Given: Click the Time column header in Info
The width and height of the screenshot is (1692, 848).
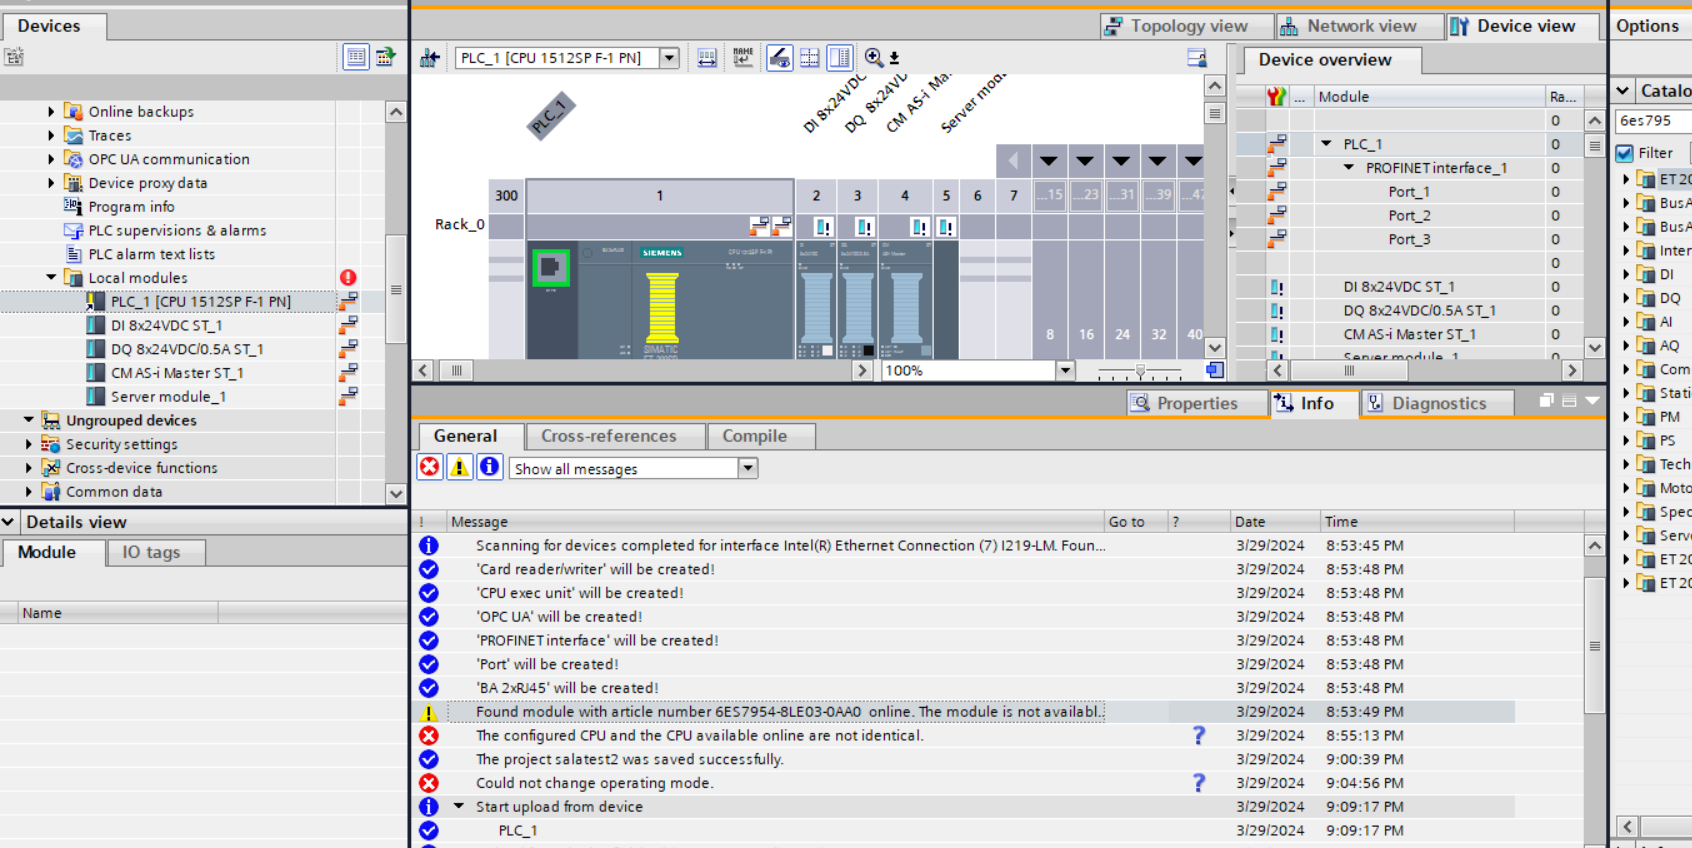Looking at the screenshot, I should pos(1417,521).
